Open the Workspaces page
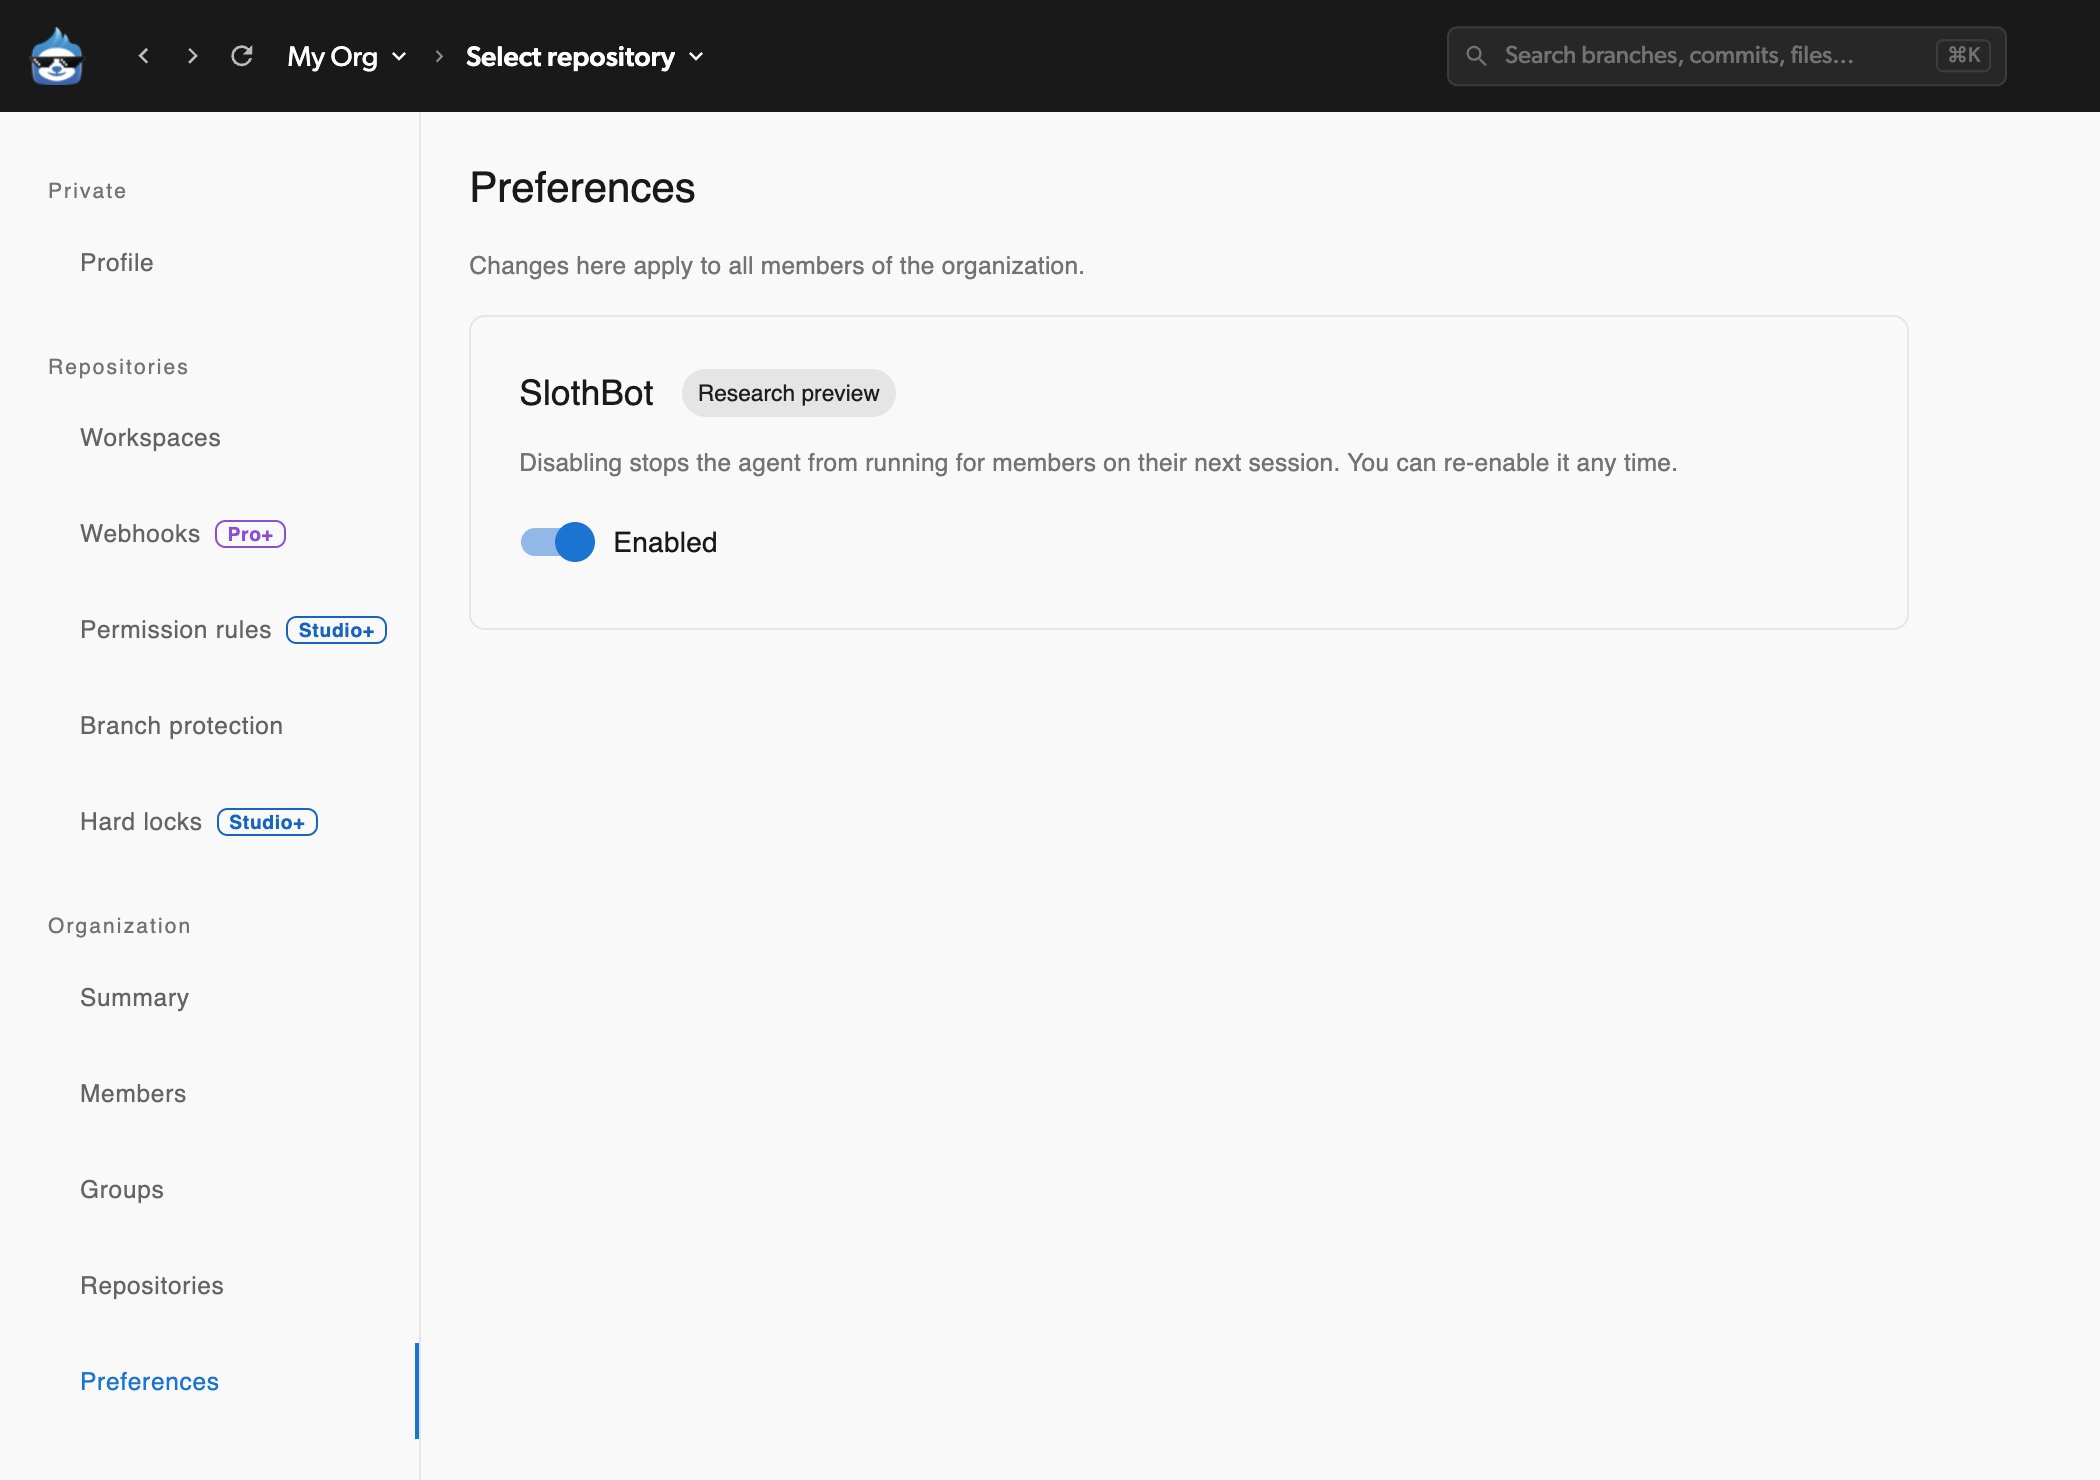The height and width of the screenshot is (1480, 2100). [x=150, y=437]
